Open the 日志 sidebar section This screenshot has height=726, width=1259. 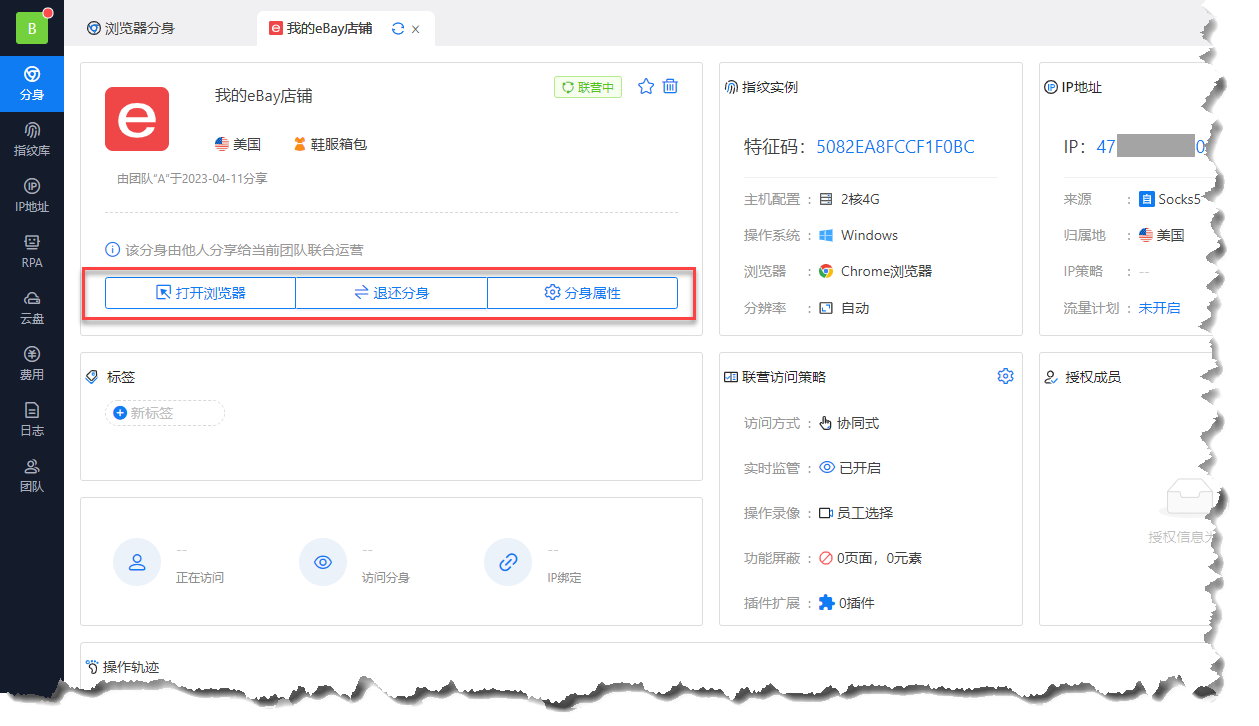tap(32, 420)
